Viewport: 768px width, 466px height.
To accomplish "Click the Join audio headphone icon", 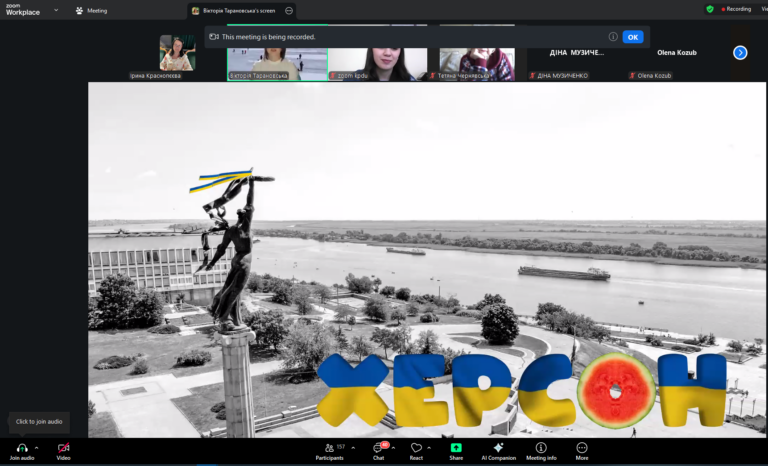I will coord(22,448).
